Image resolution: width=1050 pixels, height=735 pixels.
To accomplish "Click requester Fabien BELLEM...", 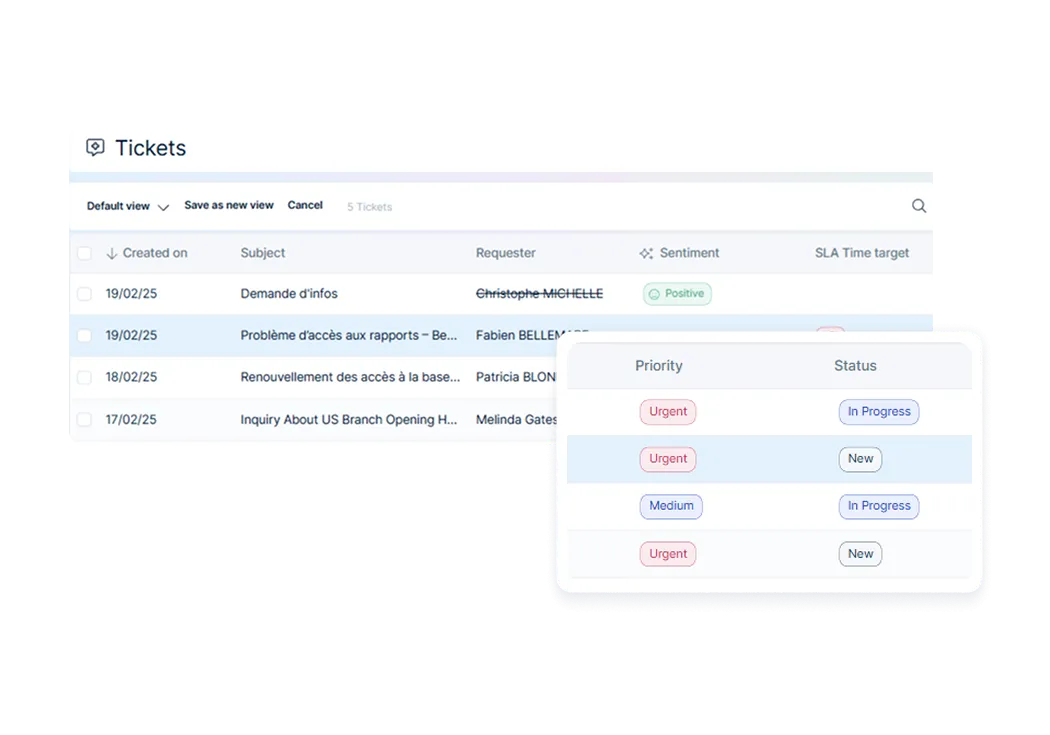I will pyautogui.click(x=532, y=335).
